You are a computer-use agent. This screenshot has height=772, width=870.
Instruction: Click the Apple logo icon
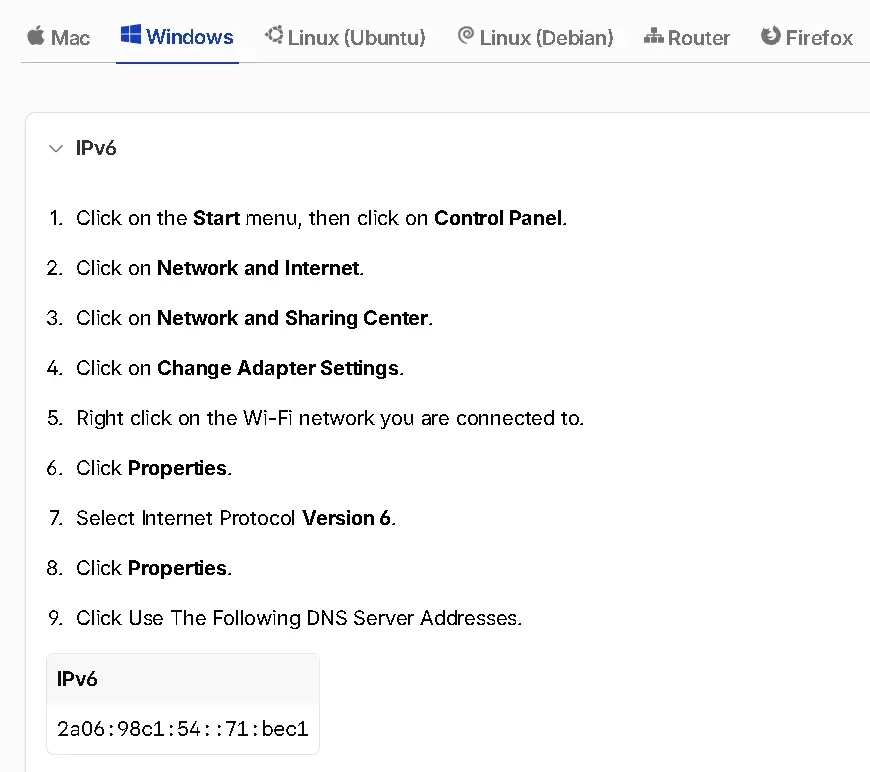point(36,36)
